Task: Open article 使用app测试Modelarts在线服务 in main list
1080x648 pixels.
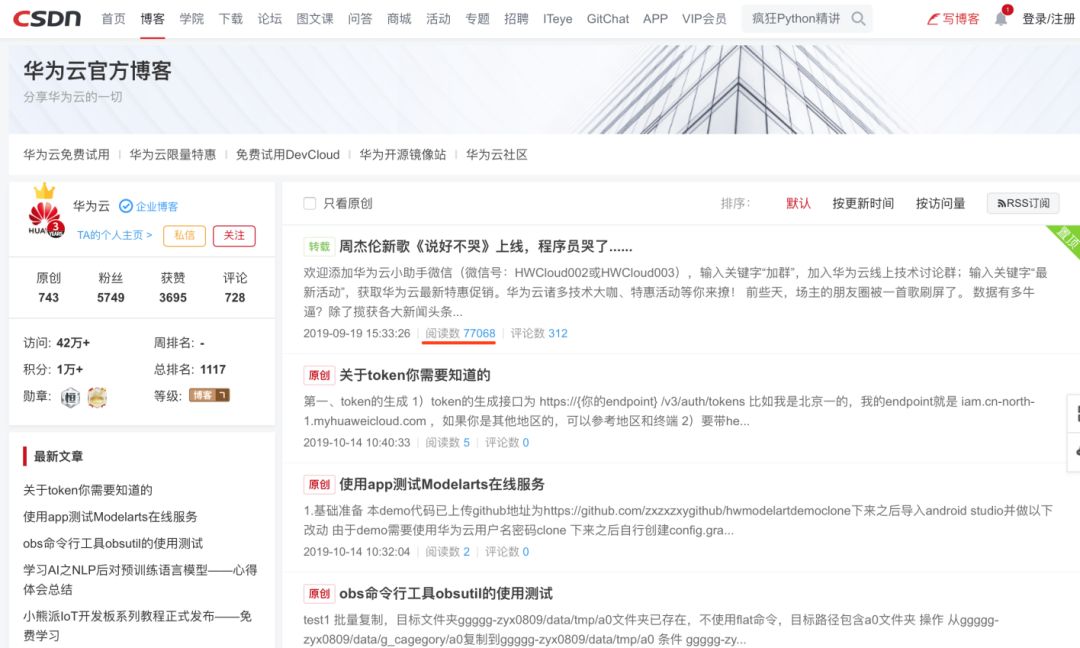Action: coord(442,484)
